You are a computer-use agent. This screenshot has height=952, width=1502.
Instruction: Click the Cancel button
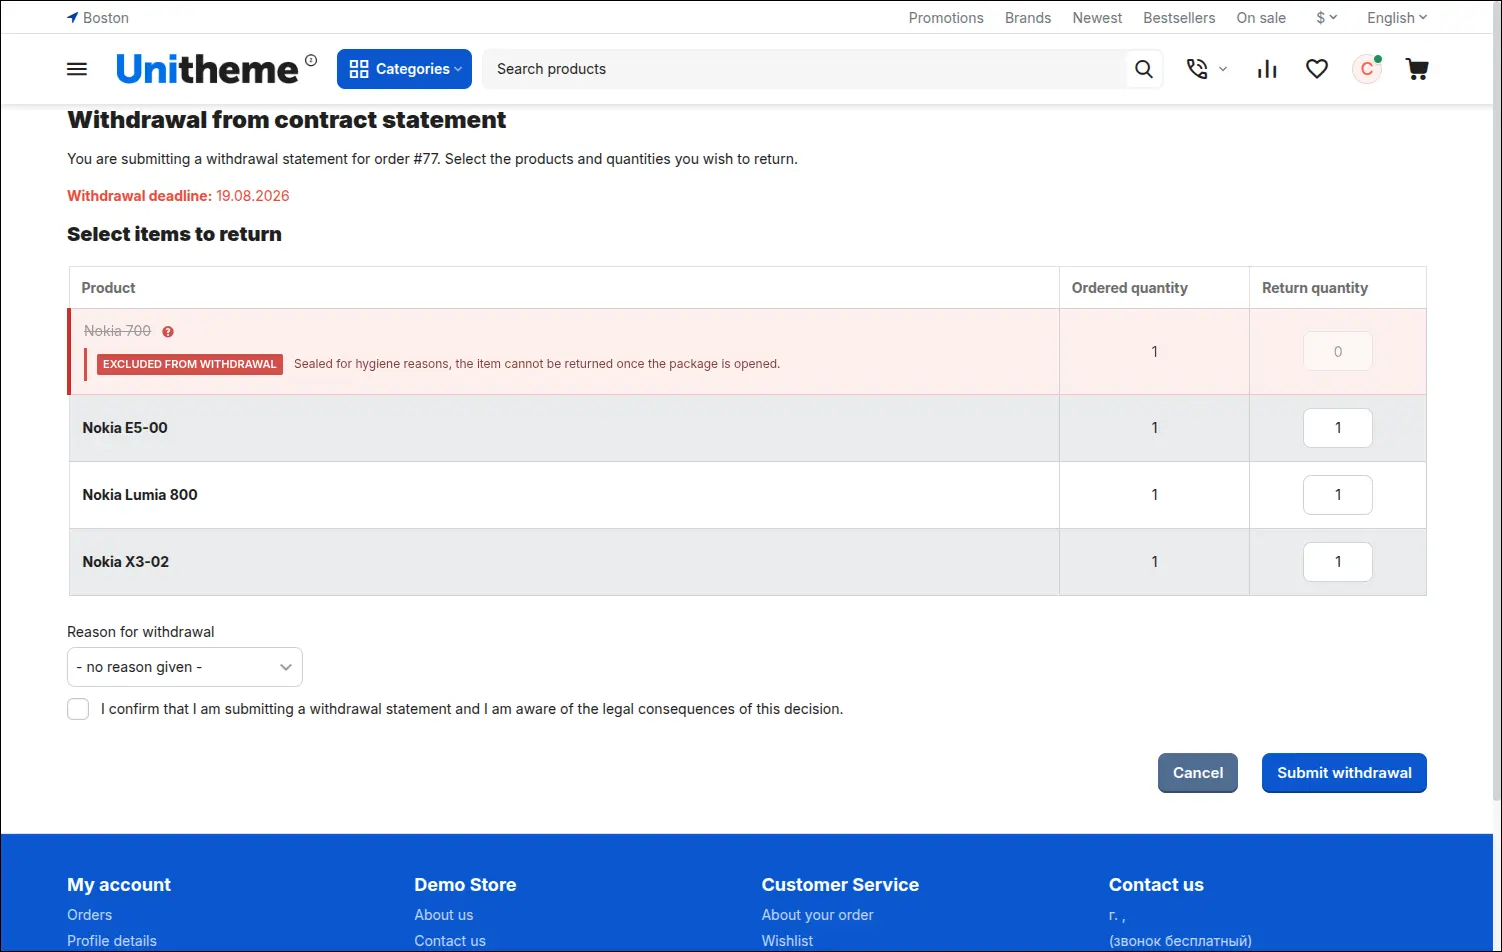pos(1198,773)
